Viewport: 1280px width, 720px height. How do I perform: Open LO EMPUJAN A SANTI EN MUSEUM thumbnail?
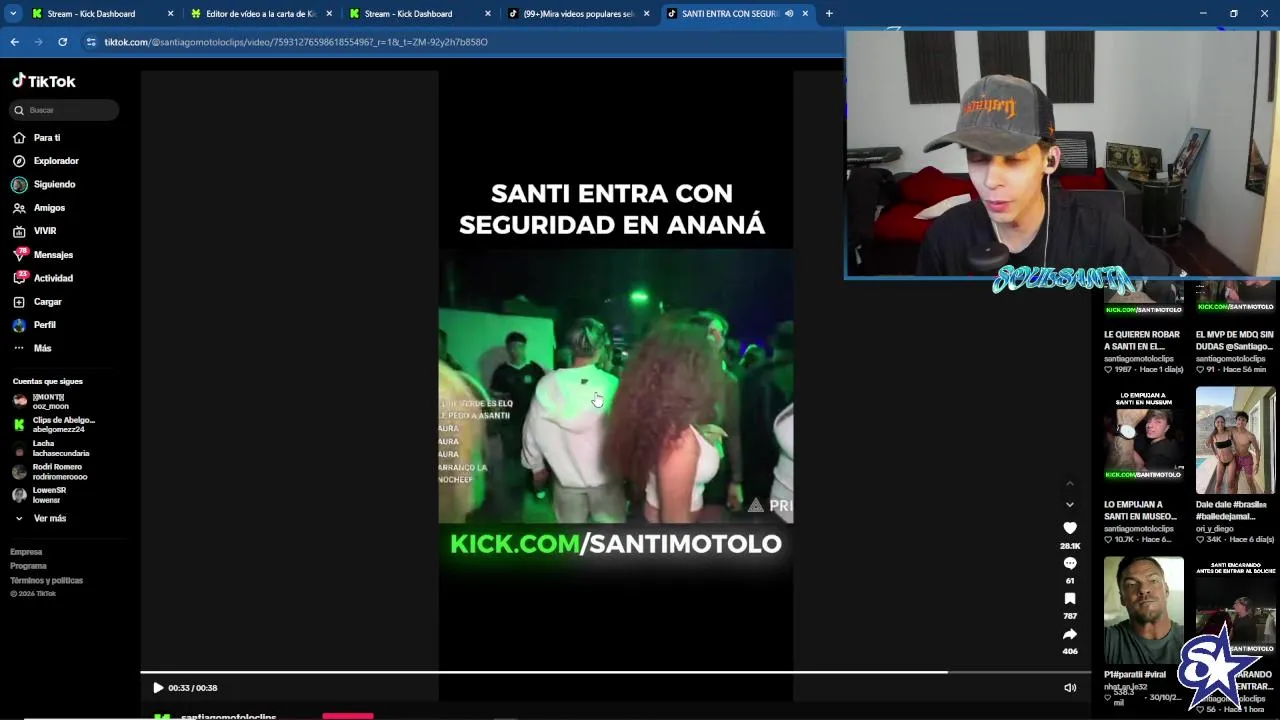pos(1143,440)
